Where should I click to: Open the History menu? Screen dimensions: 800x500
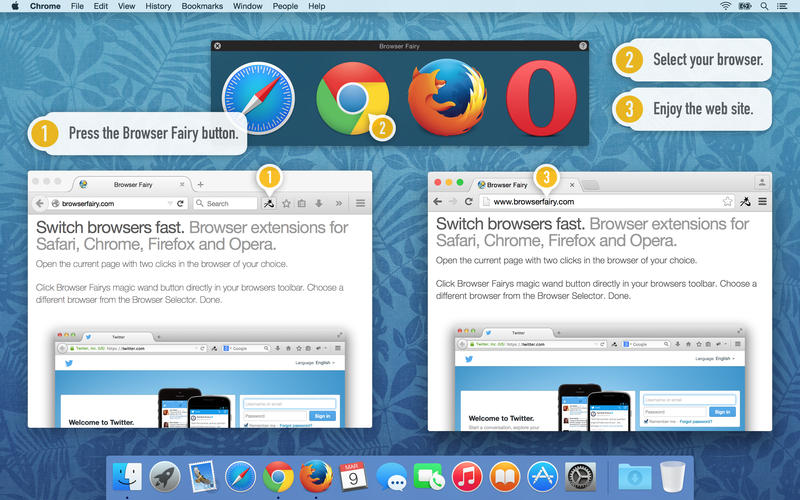158,6
